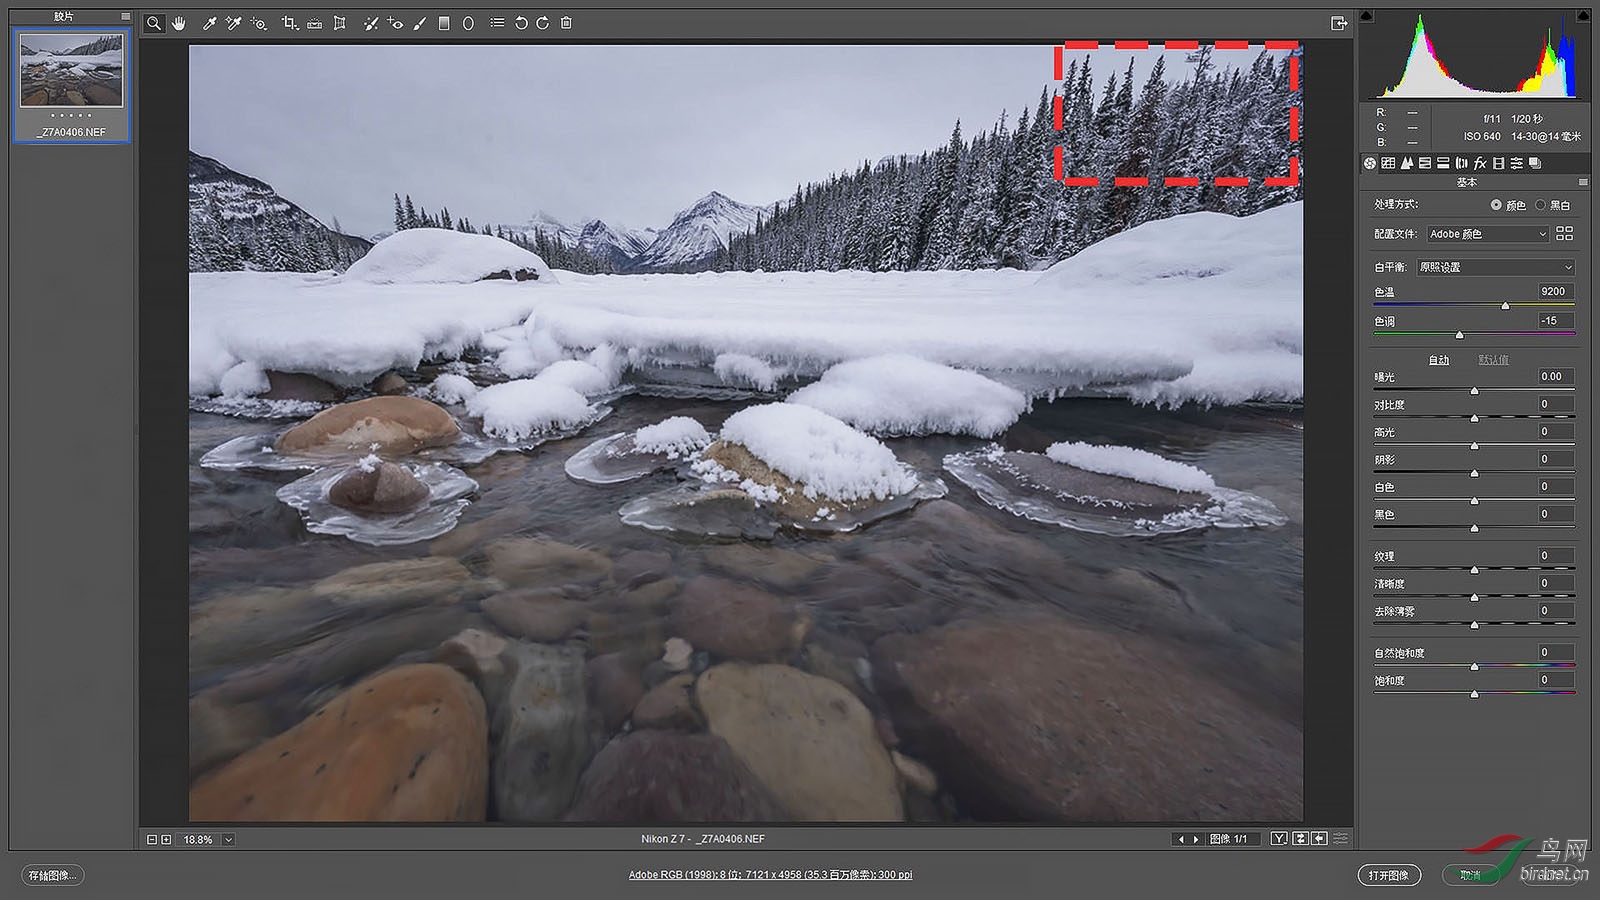
Task: Select the Graduated Filter tool
Action: click(444, 23)
